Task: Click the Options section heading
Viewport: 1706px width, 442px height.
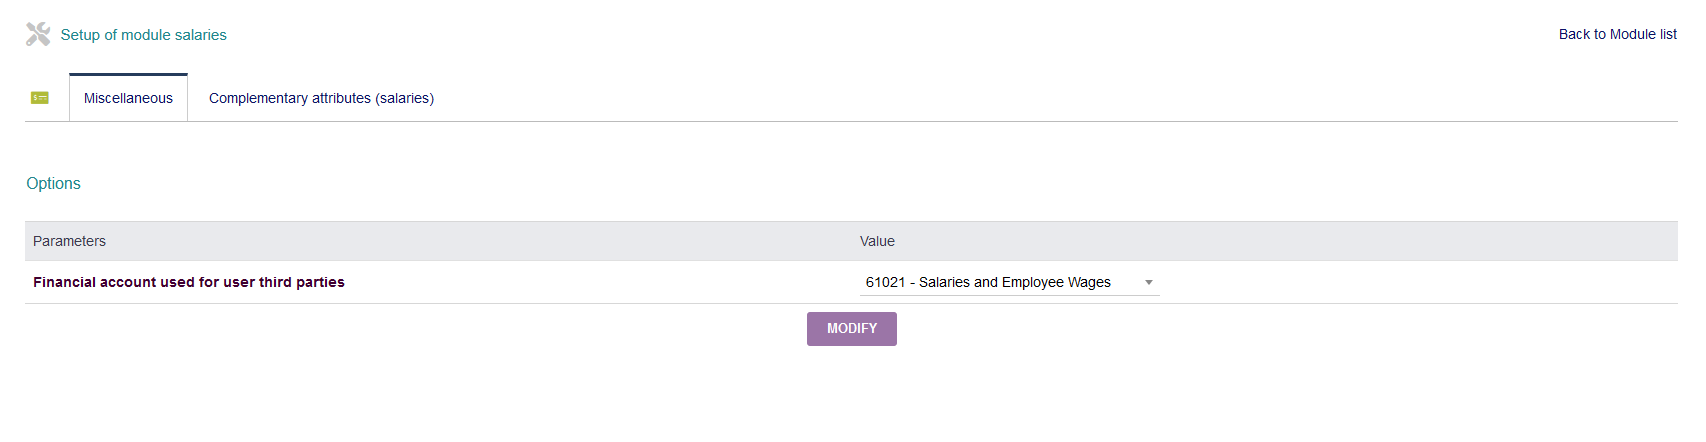Action: 53,183
